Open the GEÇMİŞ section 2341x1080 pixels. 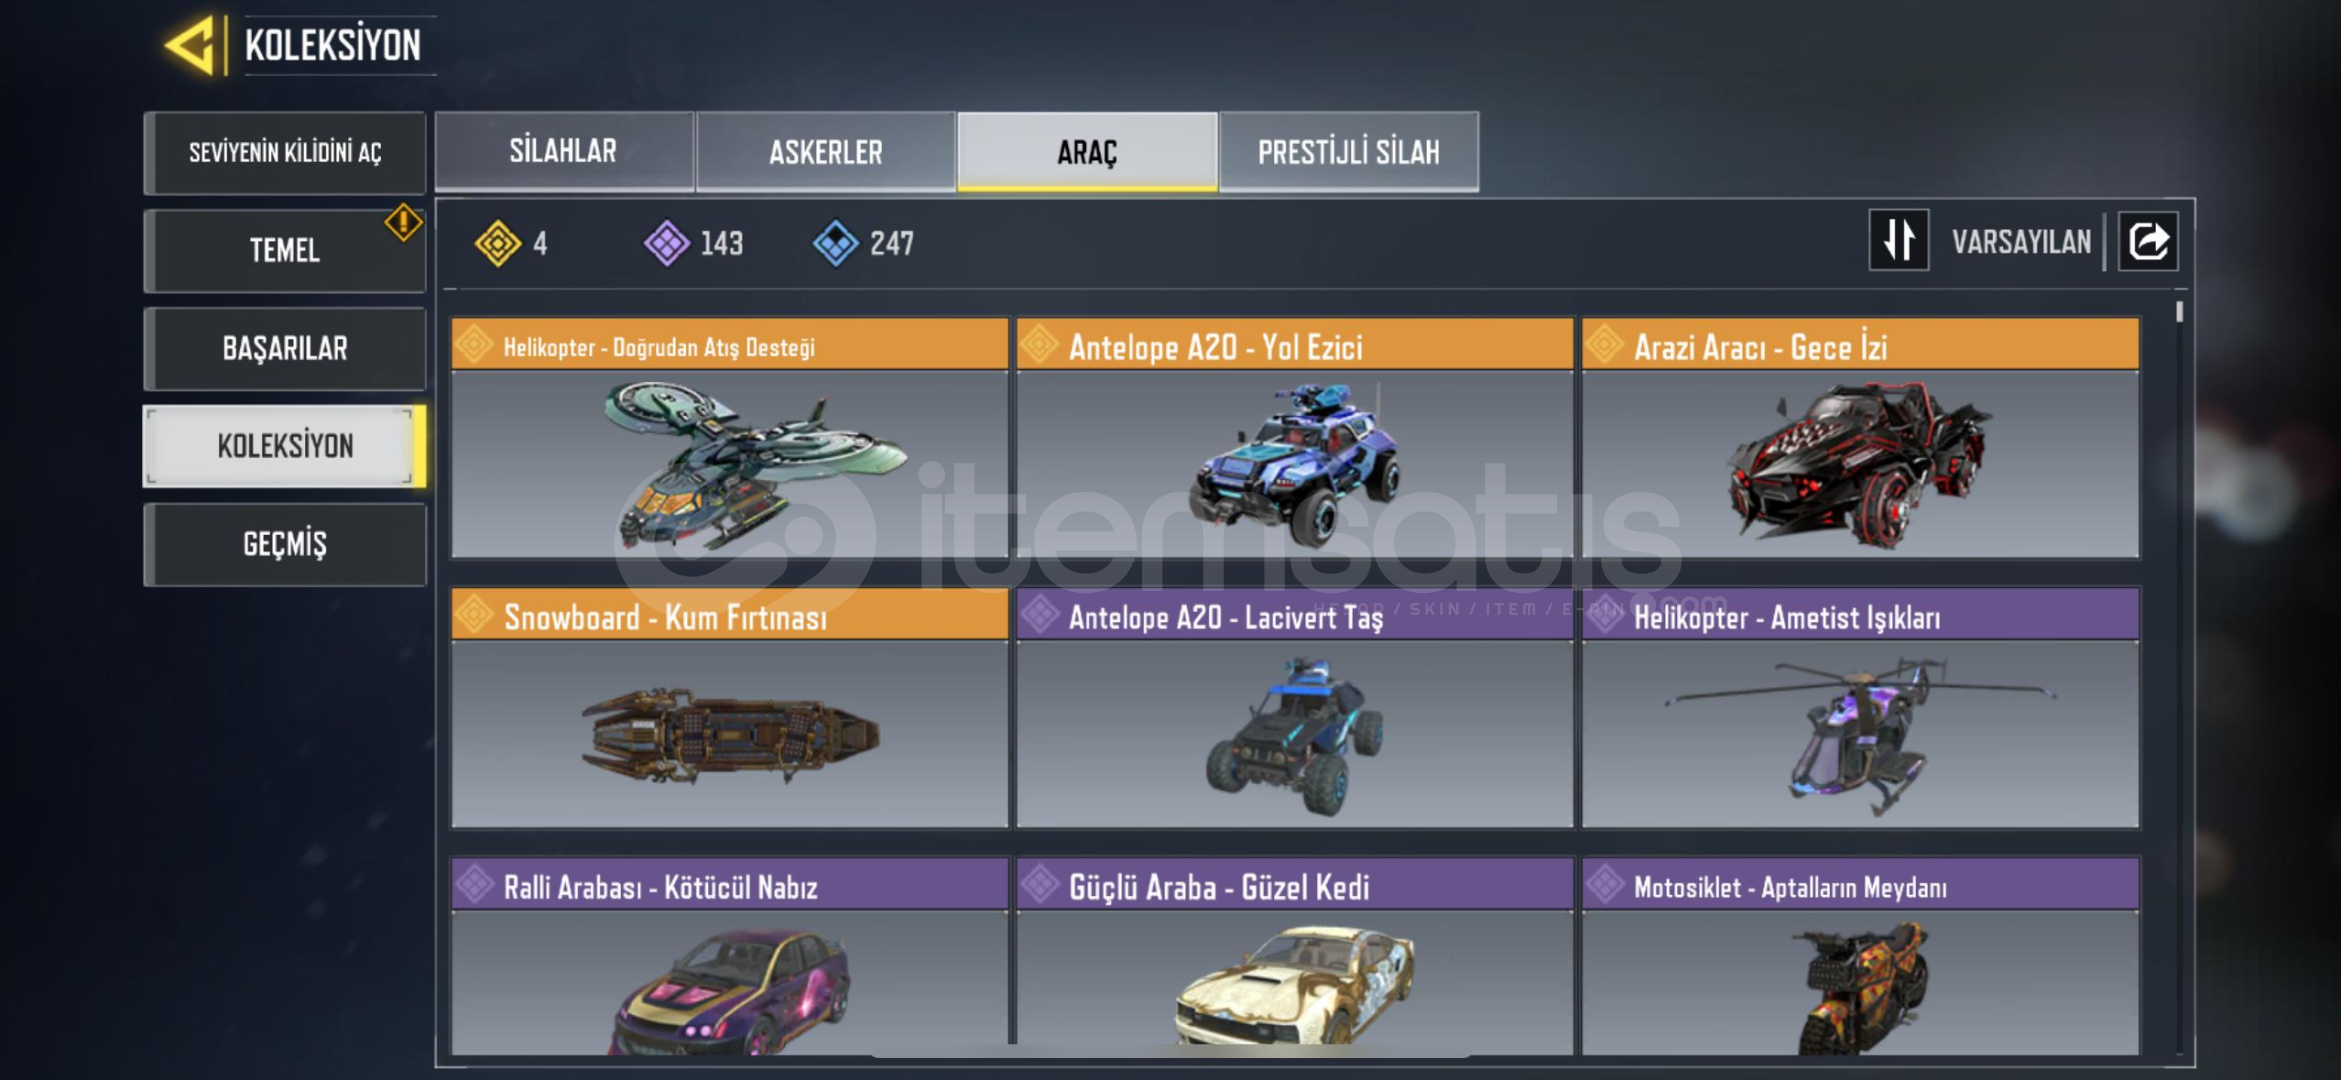click(x=285, y=544)
